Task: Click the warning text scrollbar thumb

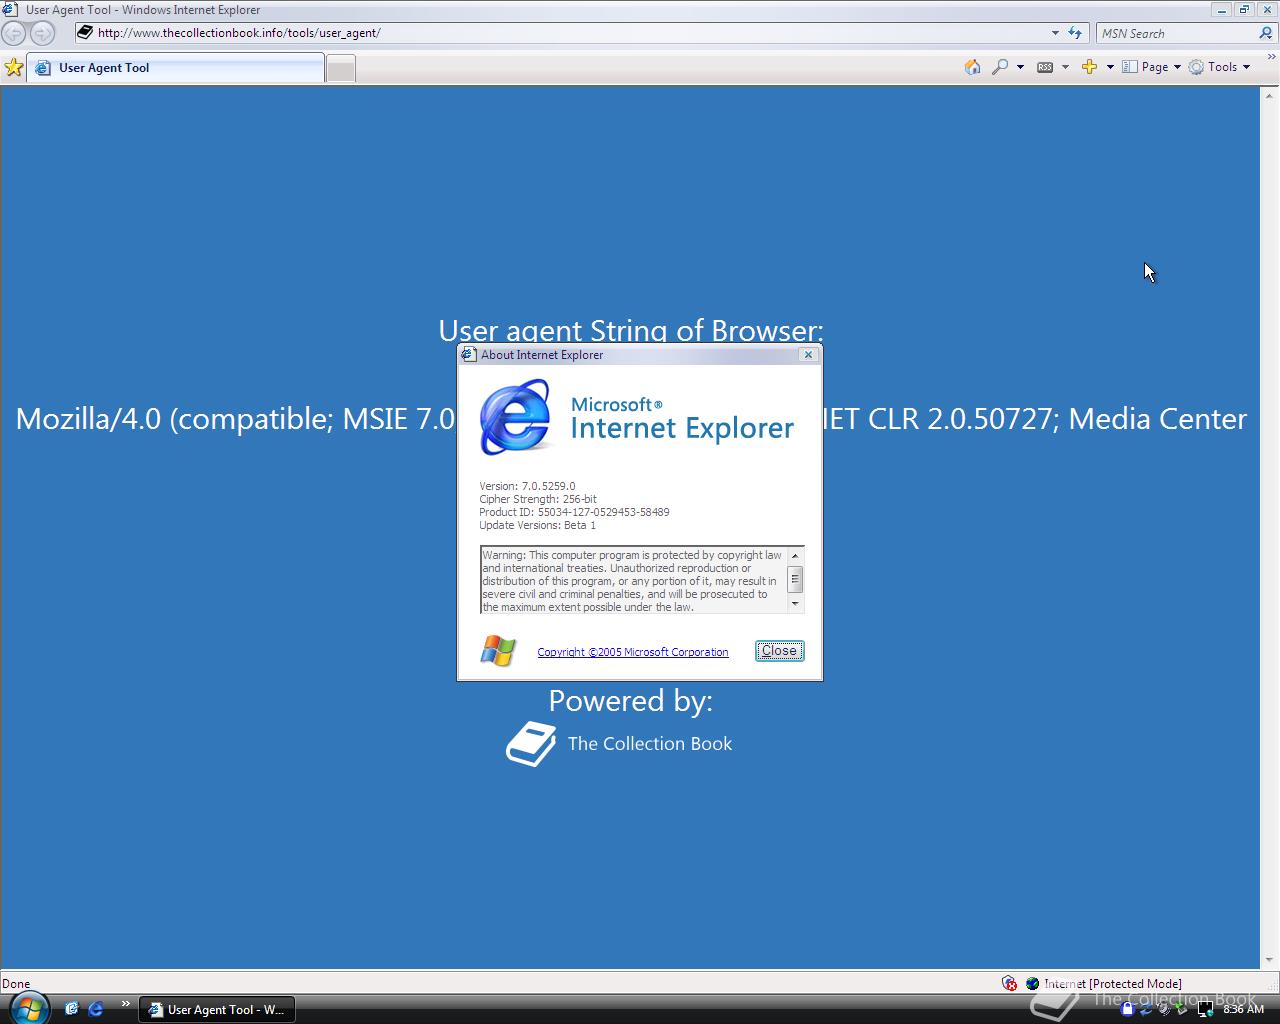Action: pos(796,579)
